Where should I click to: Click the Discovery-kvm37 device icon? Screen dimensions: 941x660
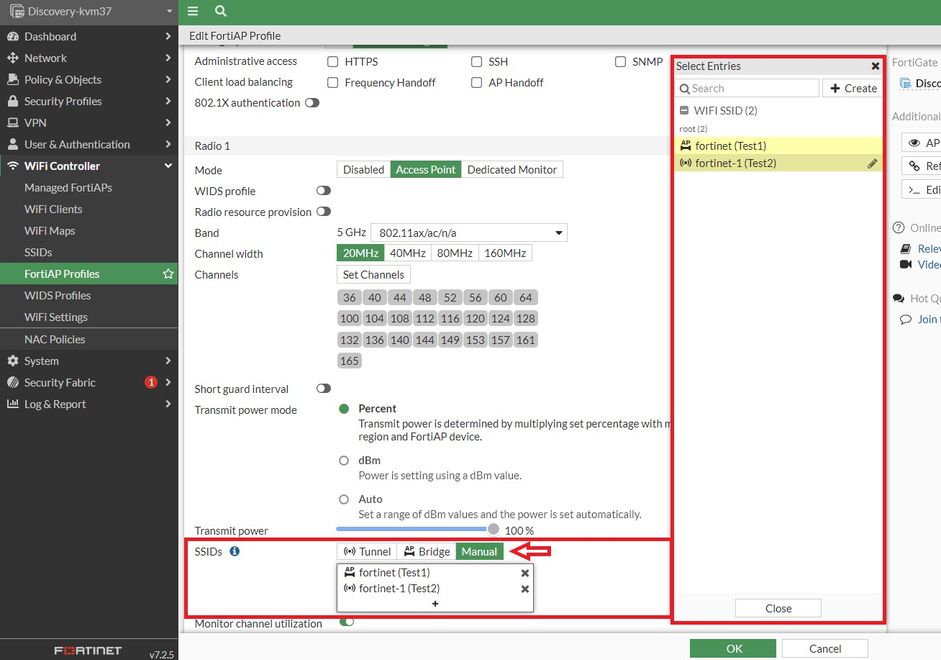[x=17, y=11]
